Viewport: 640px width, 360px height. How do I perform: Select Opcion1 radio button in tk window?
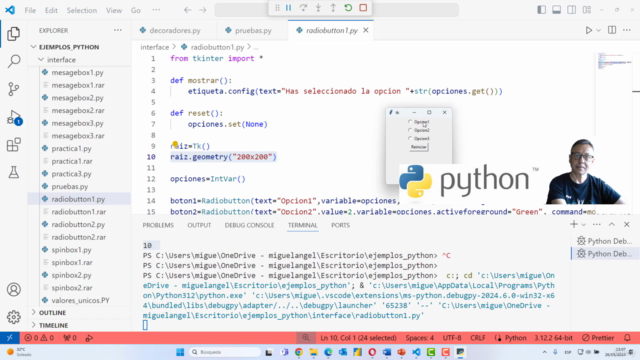coord(419,122)
